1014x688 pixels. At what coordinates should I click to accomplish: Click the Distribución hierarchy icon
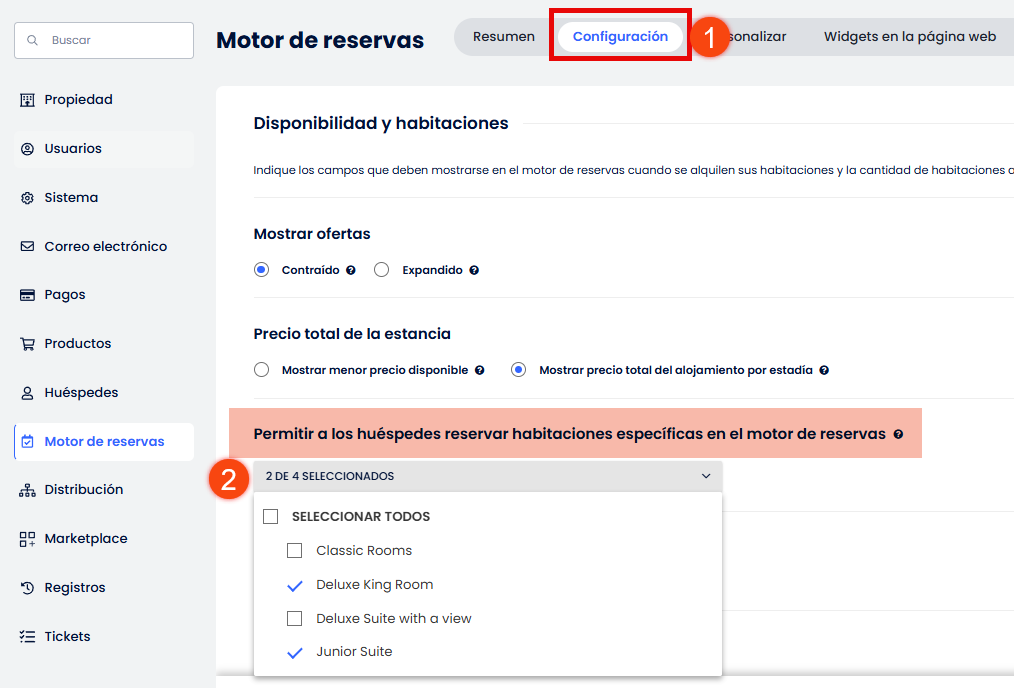pyautogui.click(x=27, y=490)
